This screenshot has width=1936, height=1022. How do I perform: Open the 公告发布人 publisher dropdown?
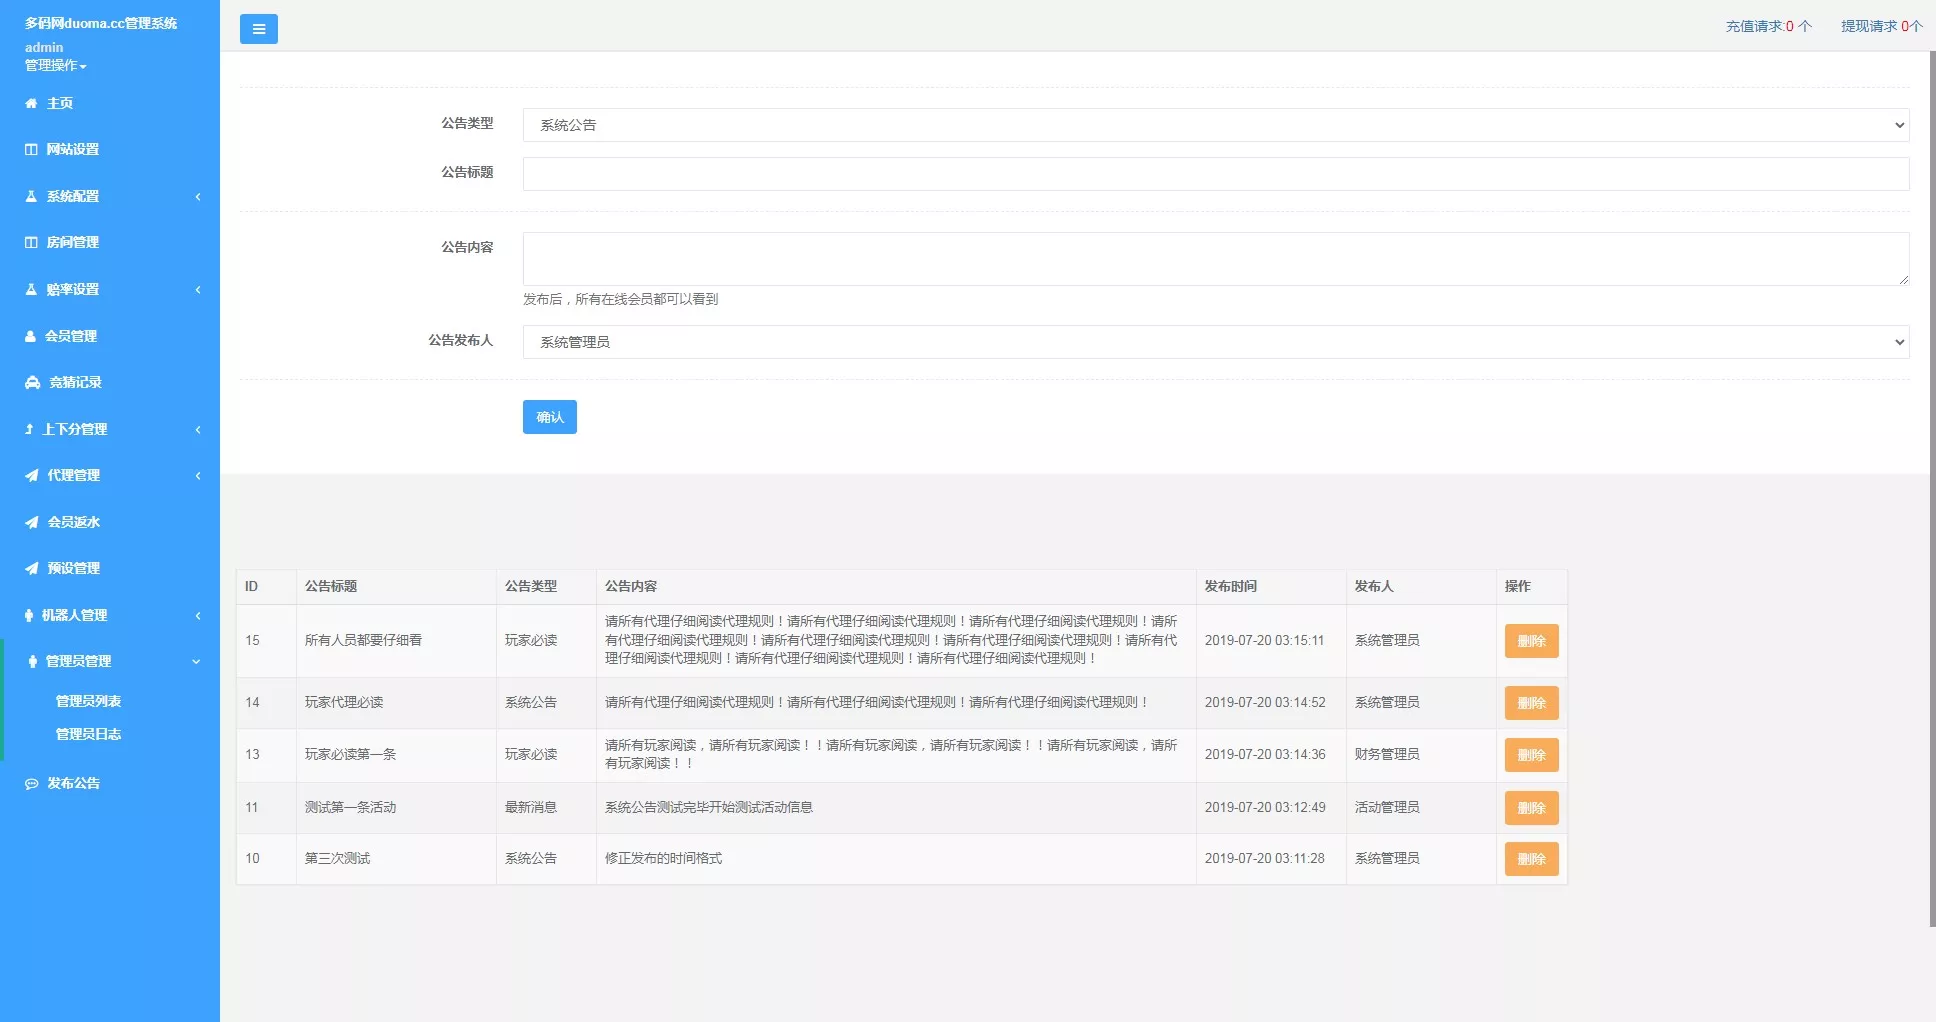(x=1214, y=341)
